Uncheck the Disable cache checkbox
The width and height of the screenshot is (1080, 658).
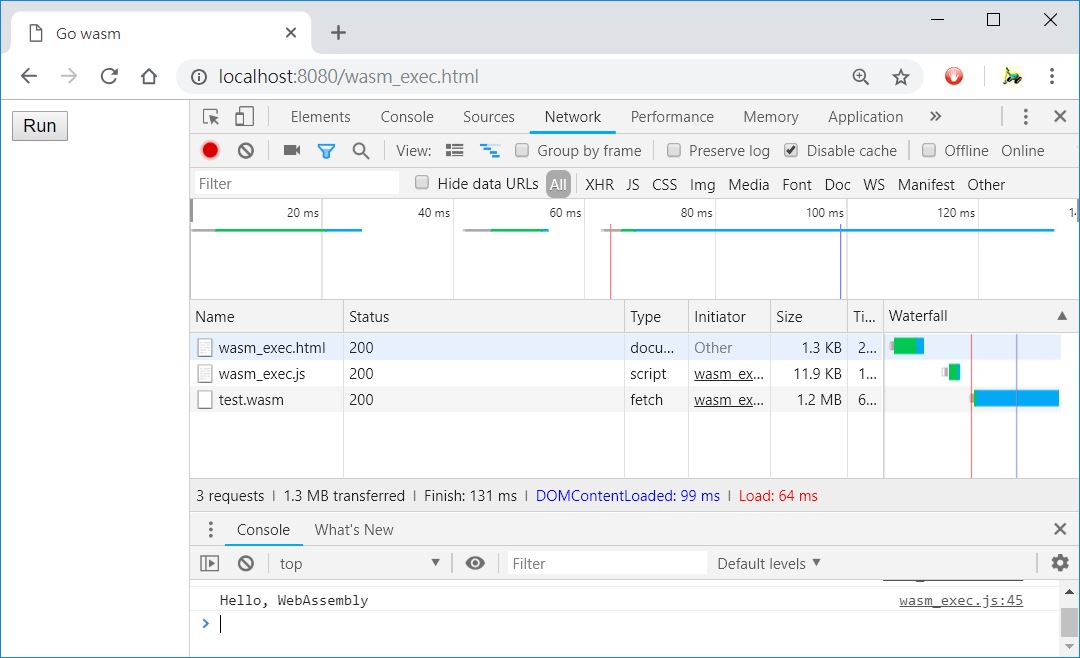pyautogui.click(x=791, y=151)
